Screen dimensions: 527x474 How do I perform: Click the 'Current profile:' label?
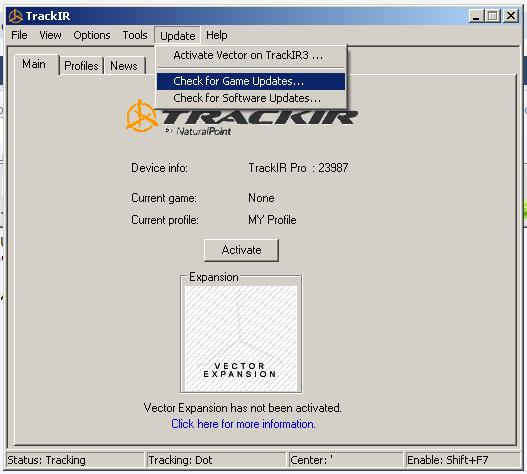point(165,220)
